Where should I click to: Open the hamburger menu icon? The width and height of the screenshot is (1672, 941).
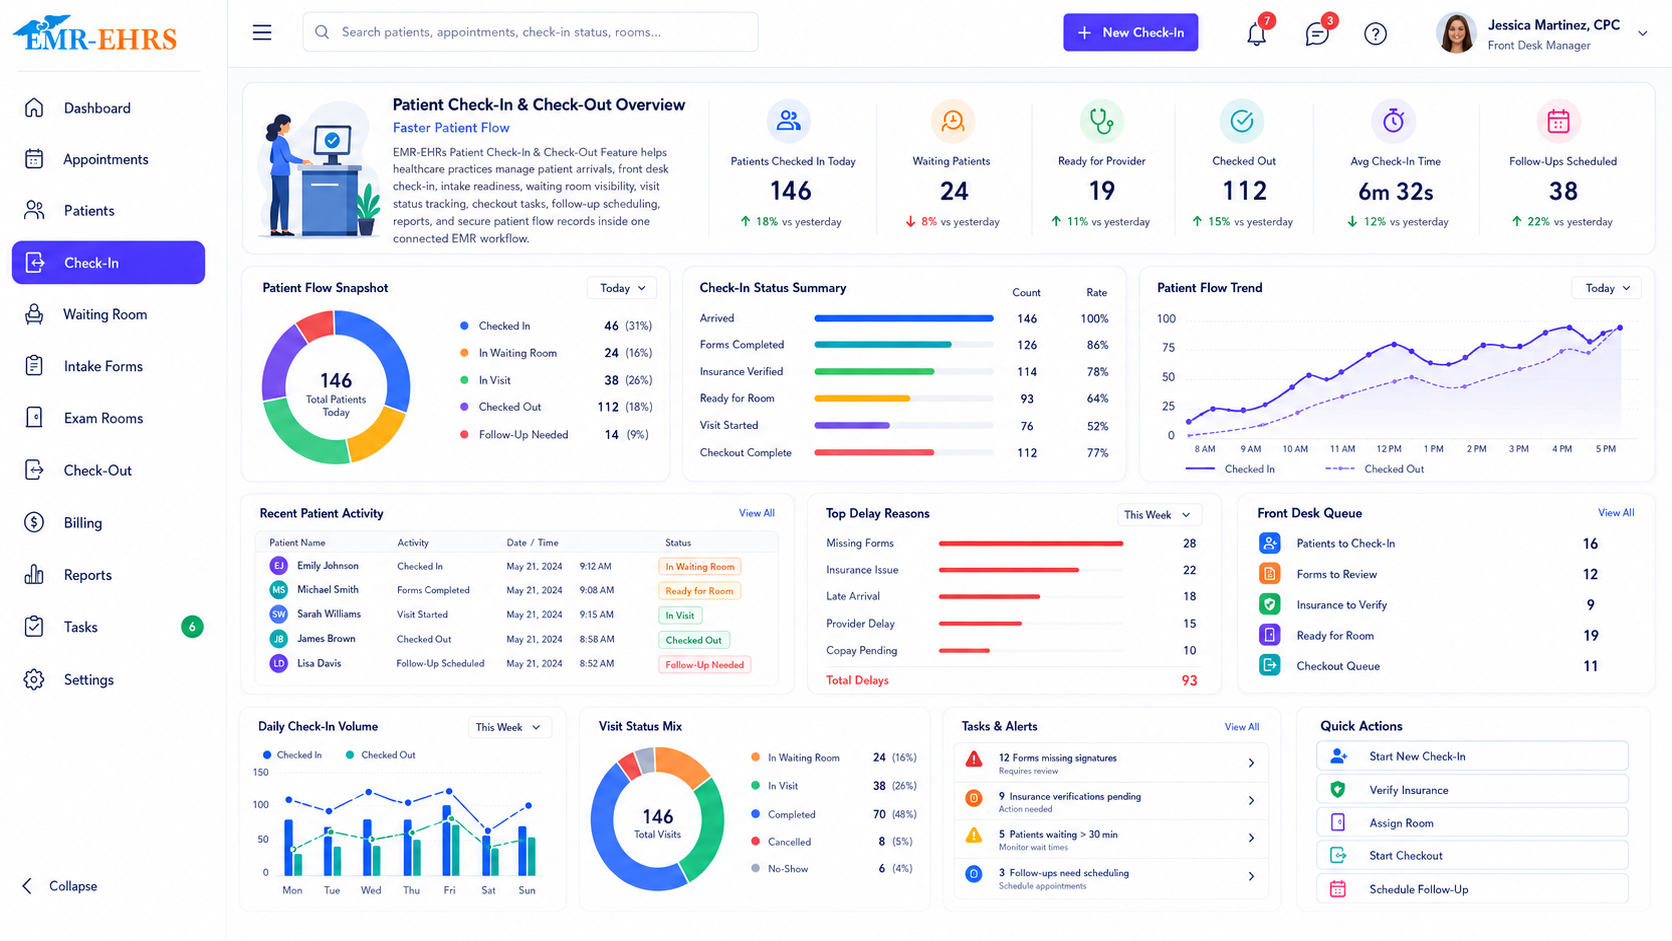[x=262, y=33]
